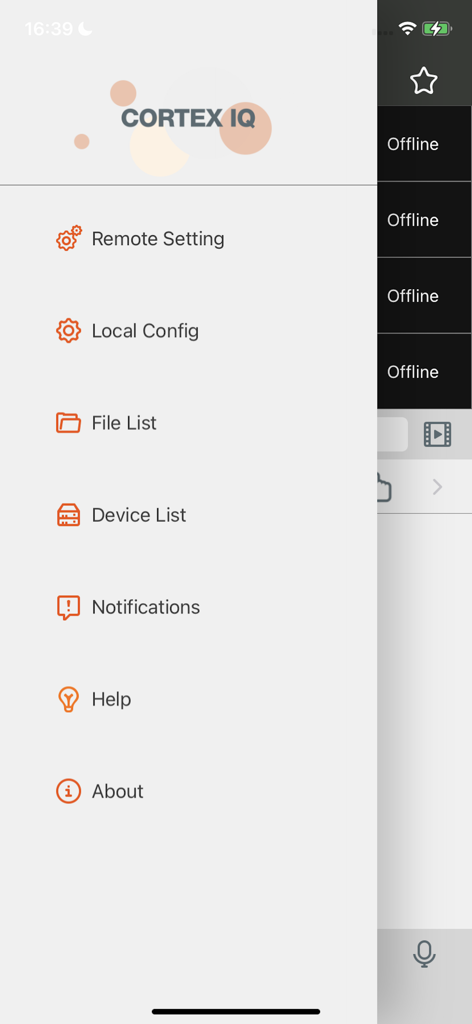Viewport: 472px width, 1024px height.
Task: Open Remote Setting menu item
Action: click(x=188, y=239)
